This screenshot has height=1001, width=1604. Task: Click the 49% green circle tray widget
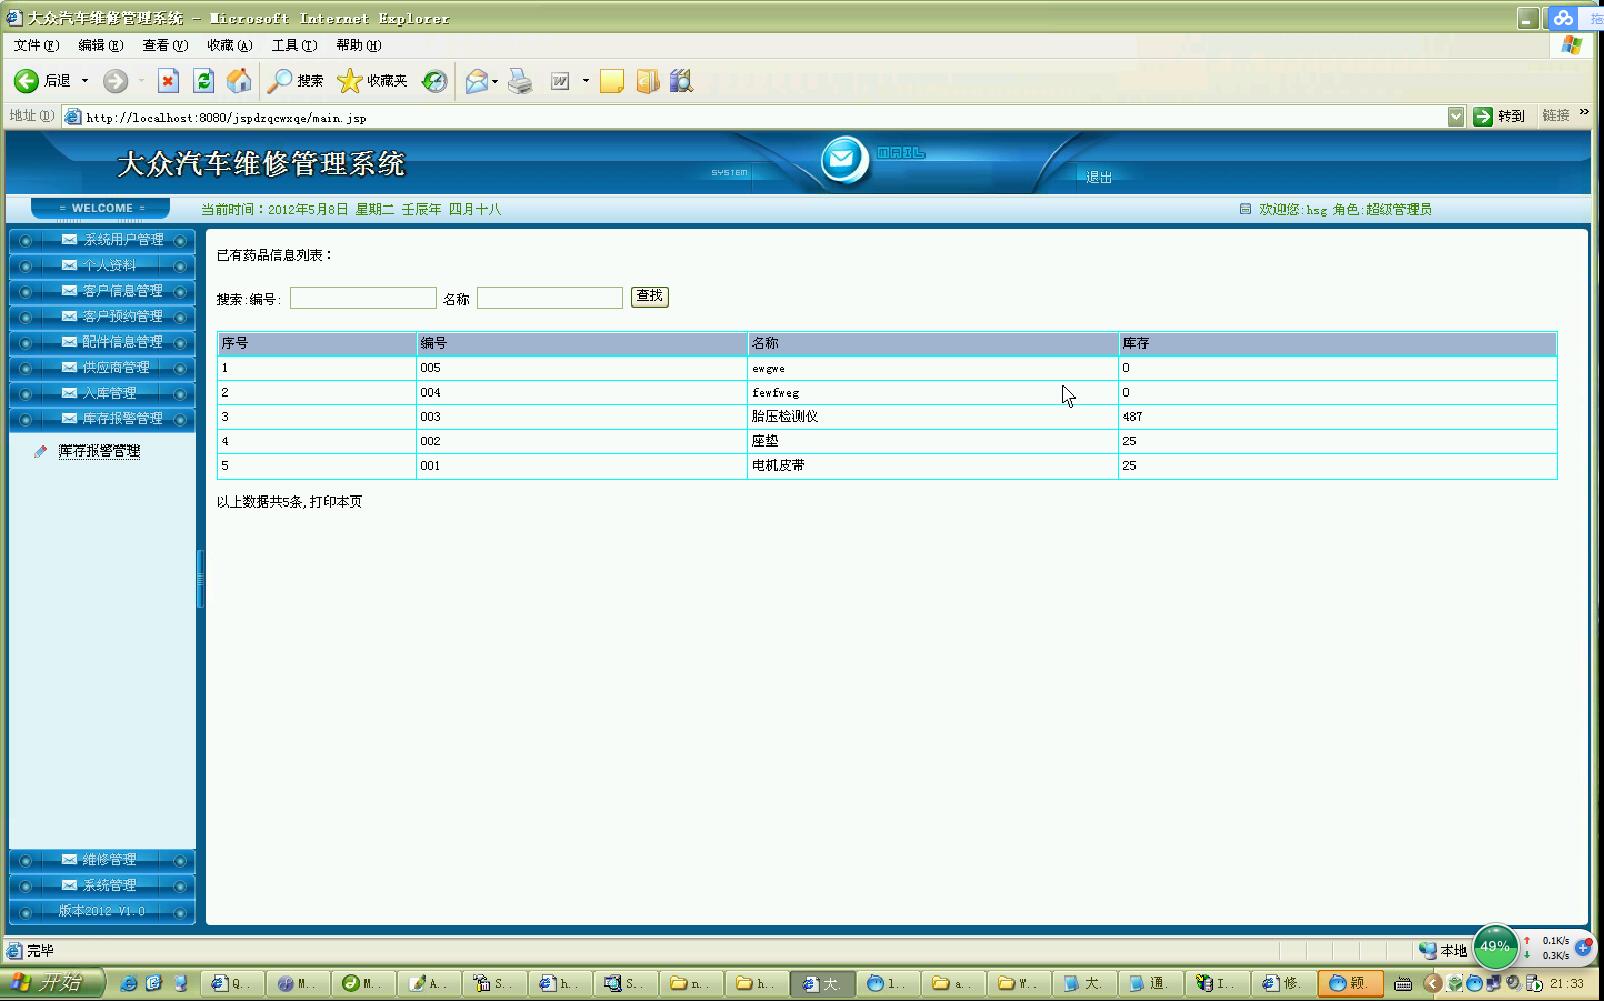1495,946
